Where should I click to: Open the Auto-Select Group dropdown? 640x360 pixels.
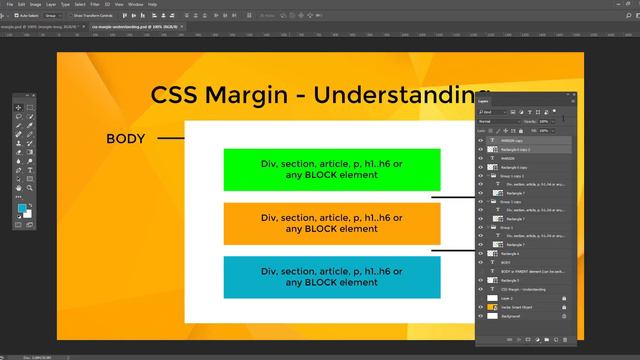[x=53, y=16]
